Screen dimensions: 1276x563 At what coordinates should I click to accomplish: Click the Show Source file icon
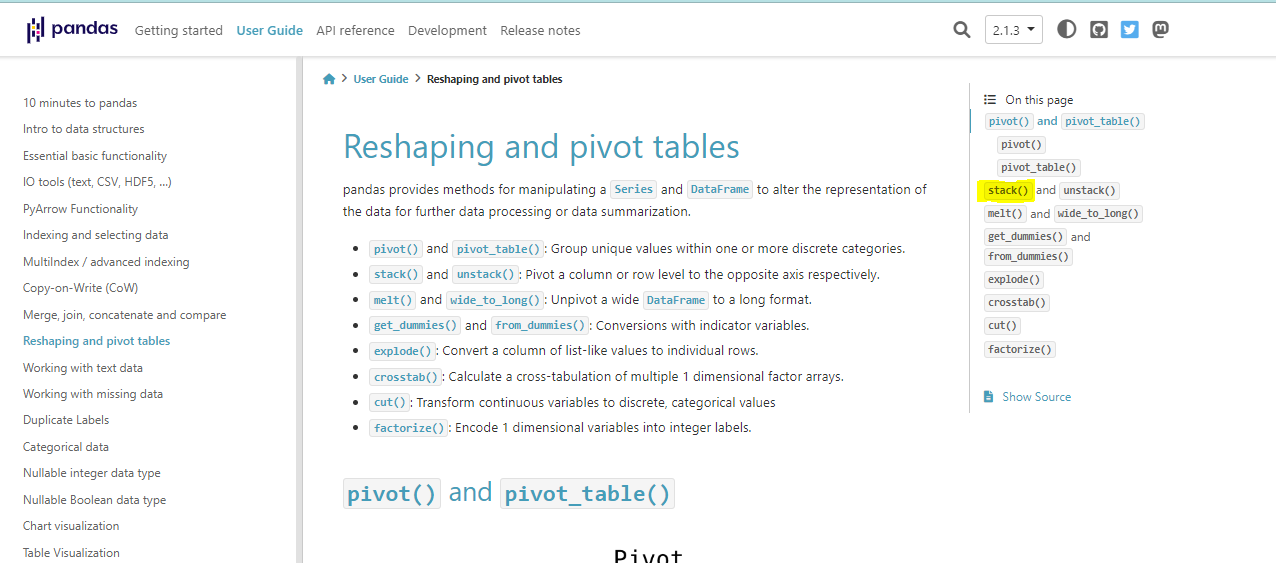coord(988,397)
